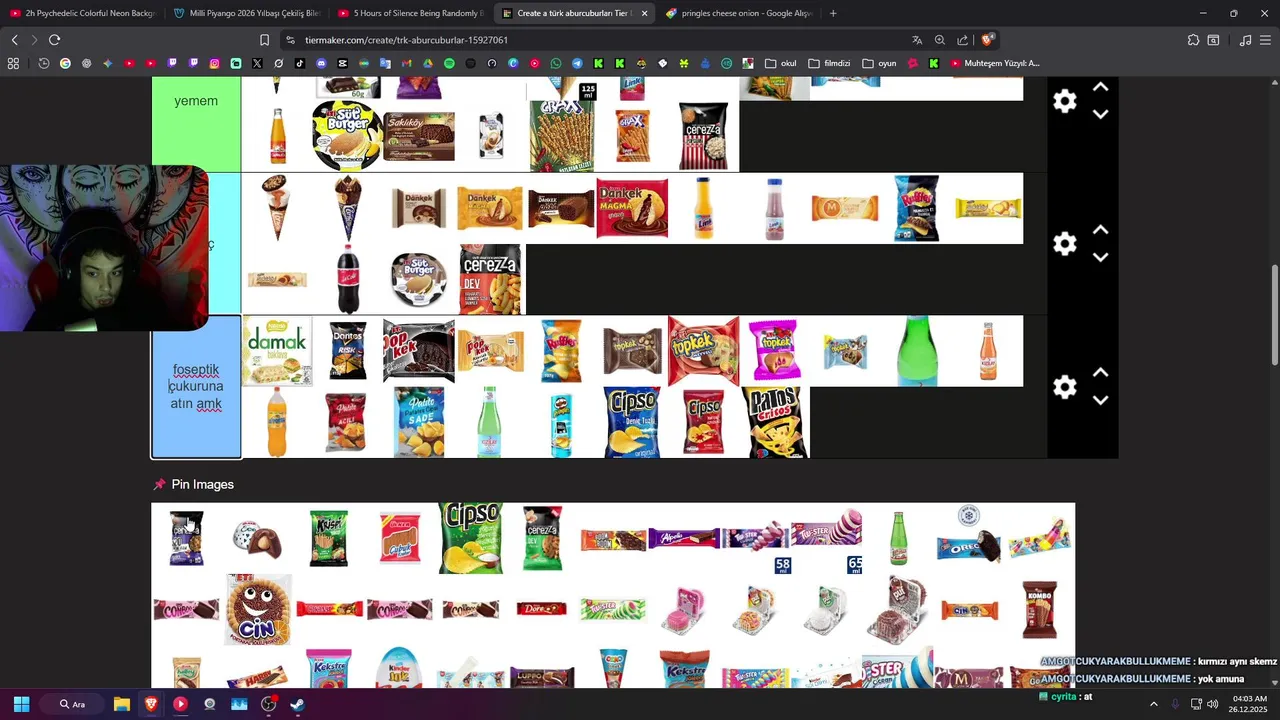Screen dimensions: 1280x720
Task: Select the Dankek Magma image
Action: pos(632,208)
